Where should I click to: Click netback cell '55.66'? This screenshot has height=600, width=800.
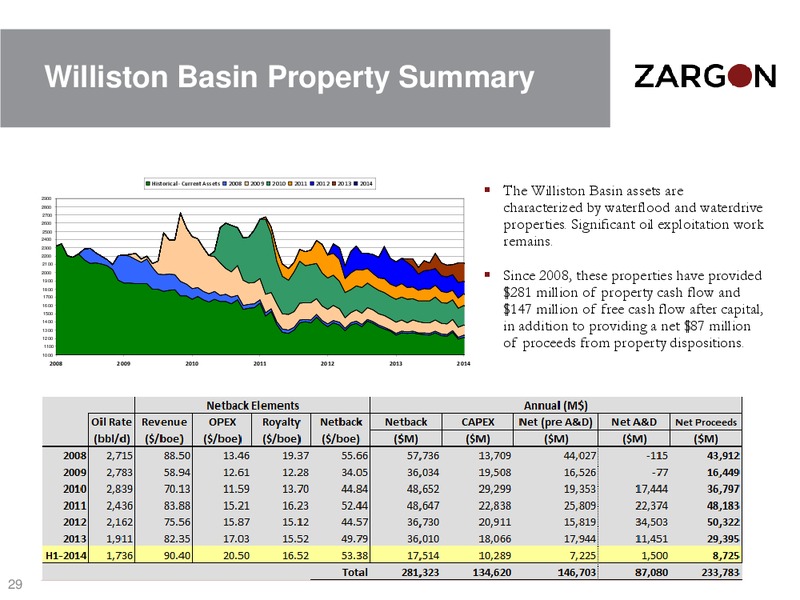355,455
